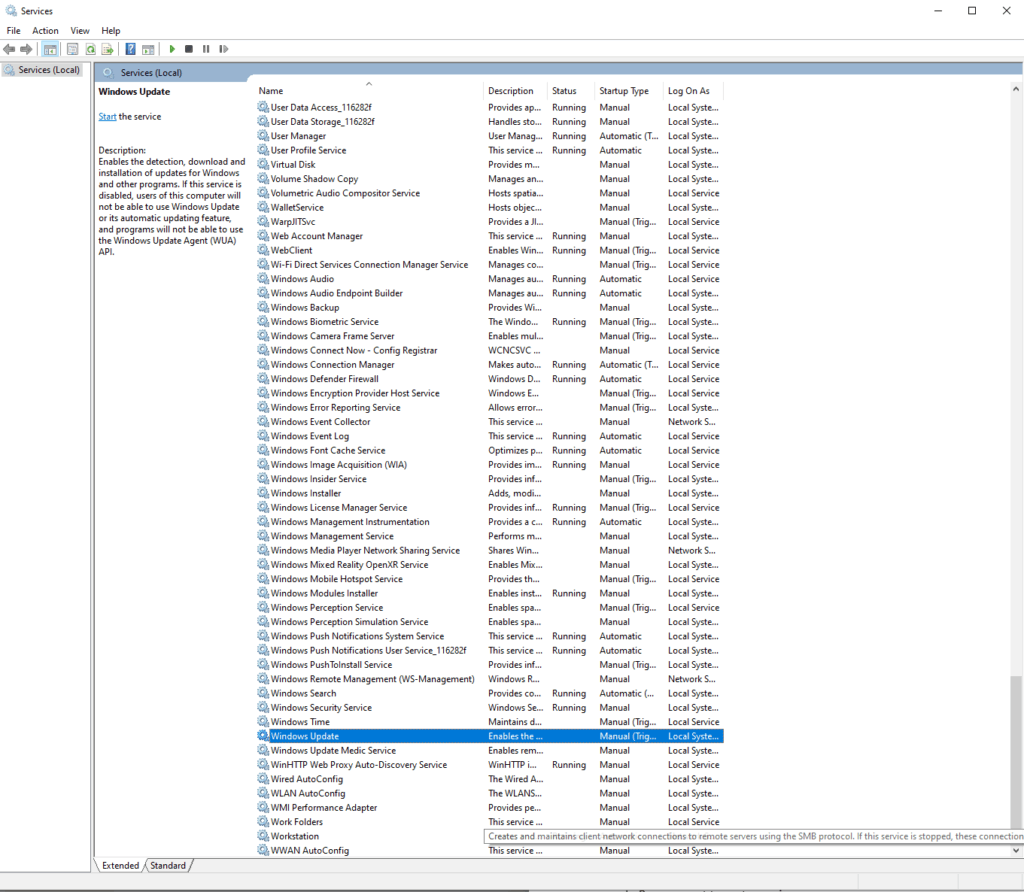Click gear icon of Windows Backup row
Image resolution: width=1024 pixels, height=892 pixels.
tap(263, 308)
